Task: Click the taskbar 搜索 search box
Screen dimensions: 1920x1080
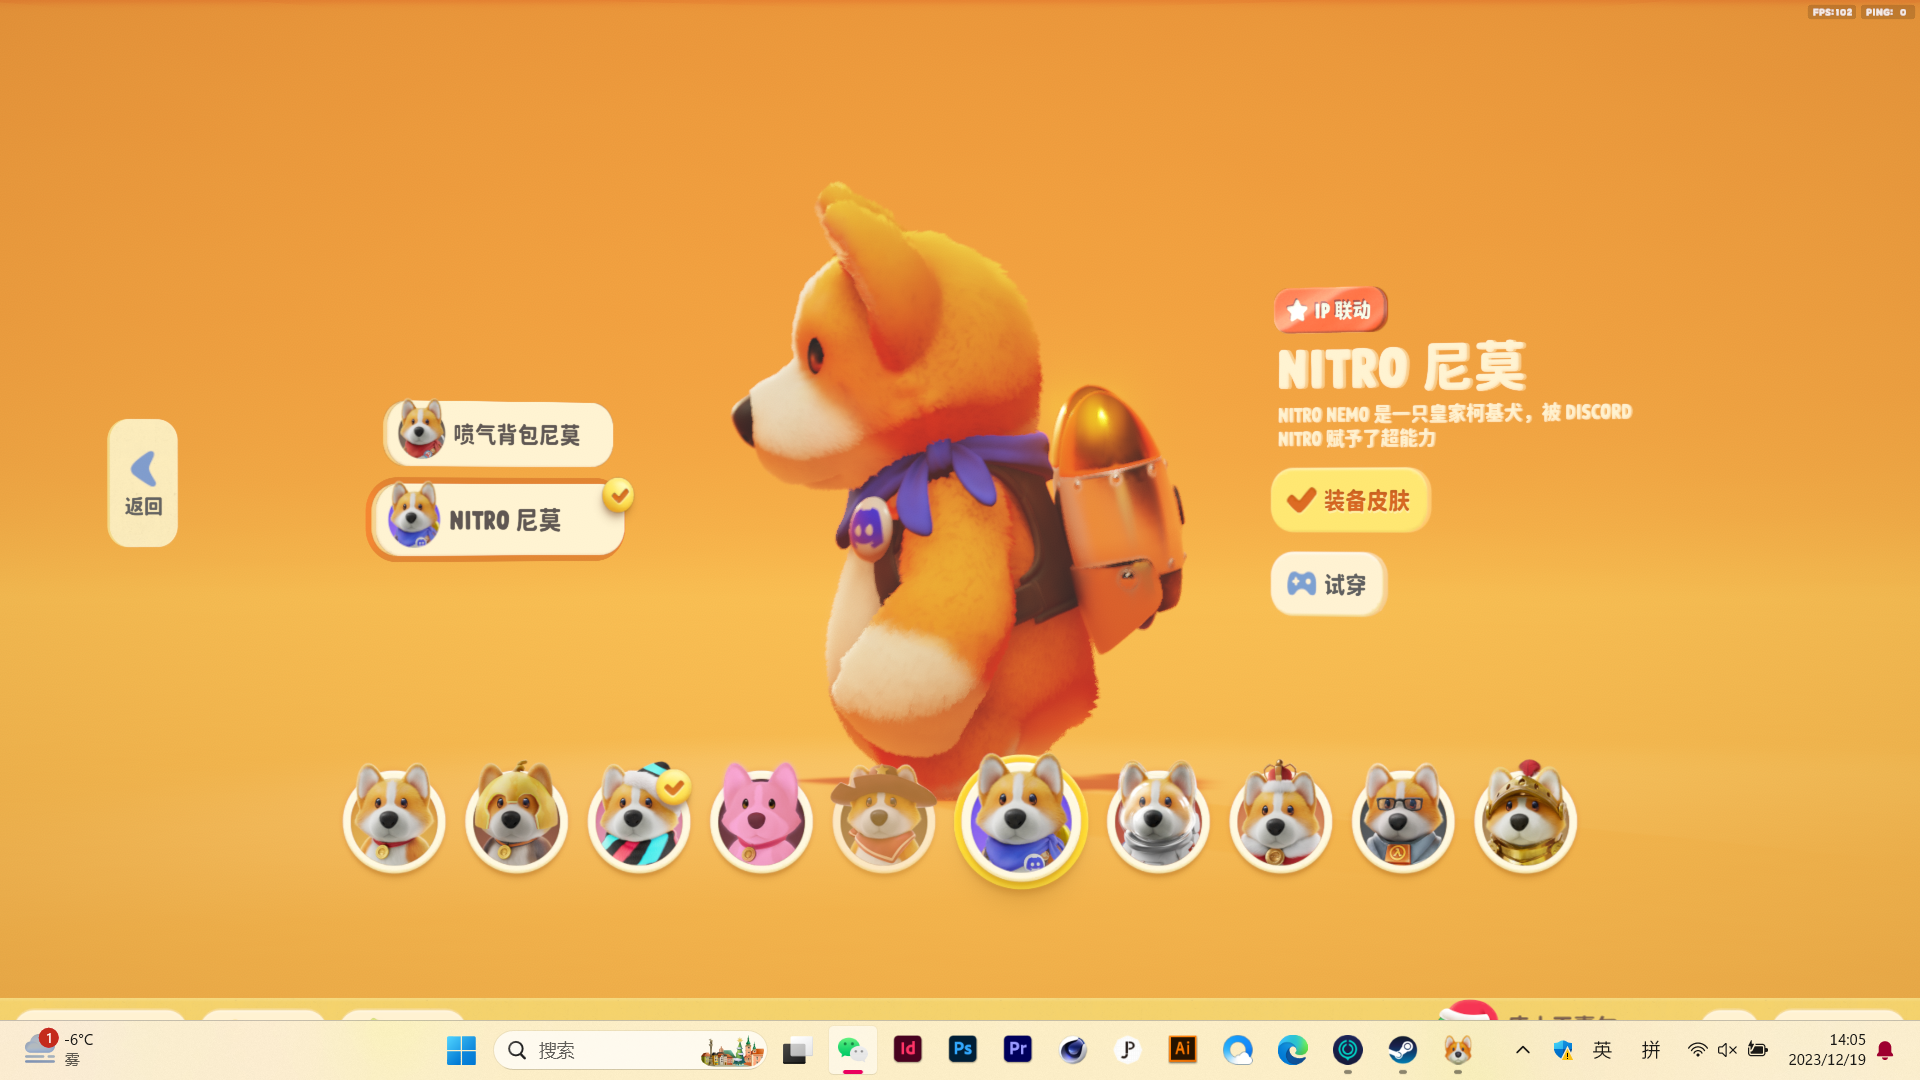Action: click(630, 1050)
